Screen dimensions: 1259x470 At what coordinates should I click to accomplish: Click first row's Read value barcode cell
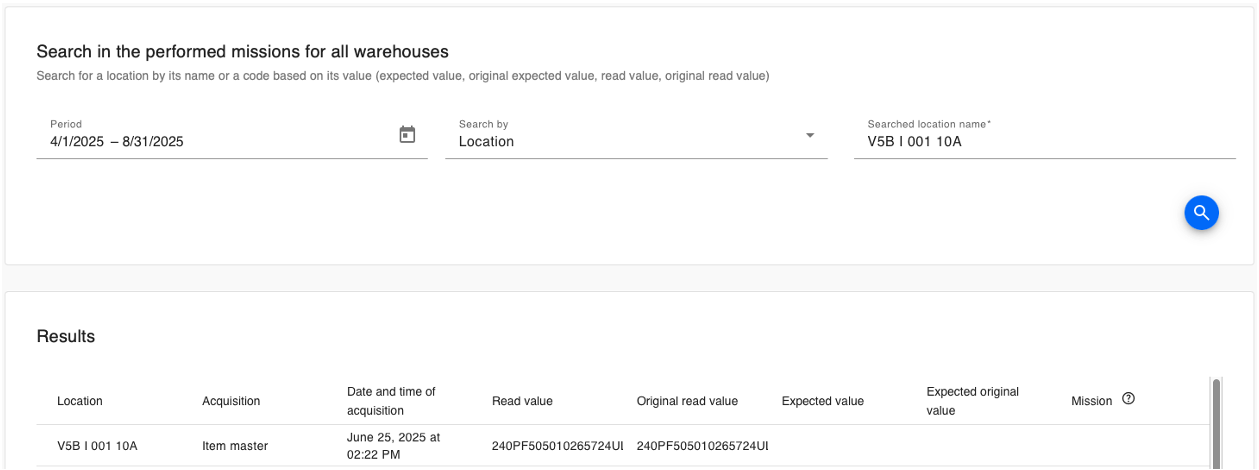[x=558, y=446]
